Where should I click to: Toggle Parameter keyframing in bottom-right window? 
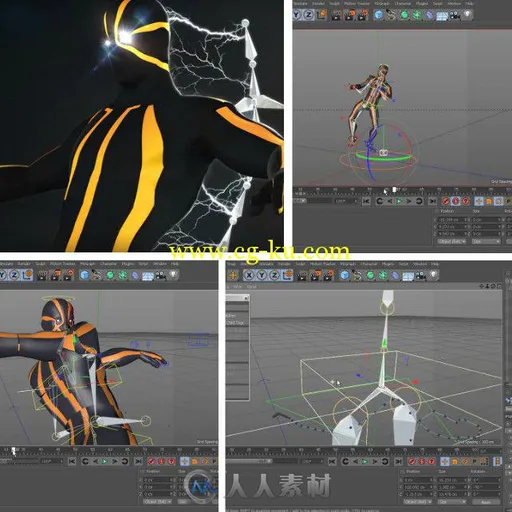pos(474,461)
